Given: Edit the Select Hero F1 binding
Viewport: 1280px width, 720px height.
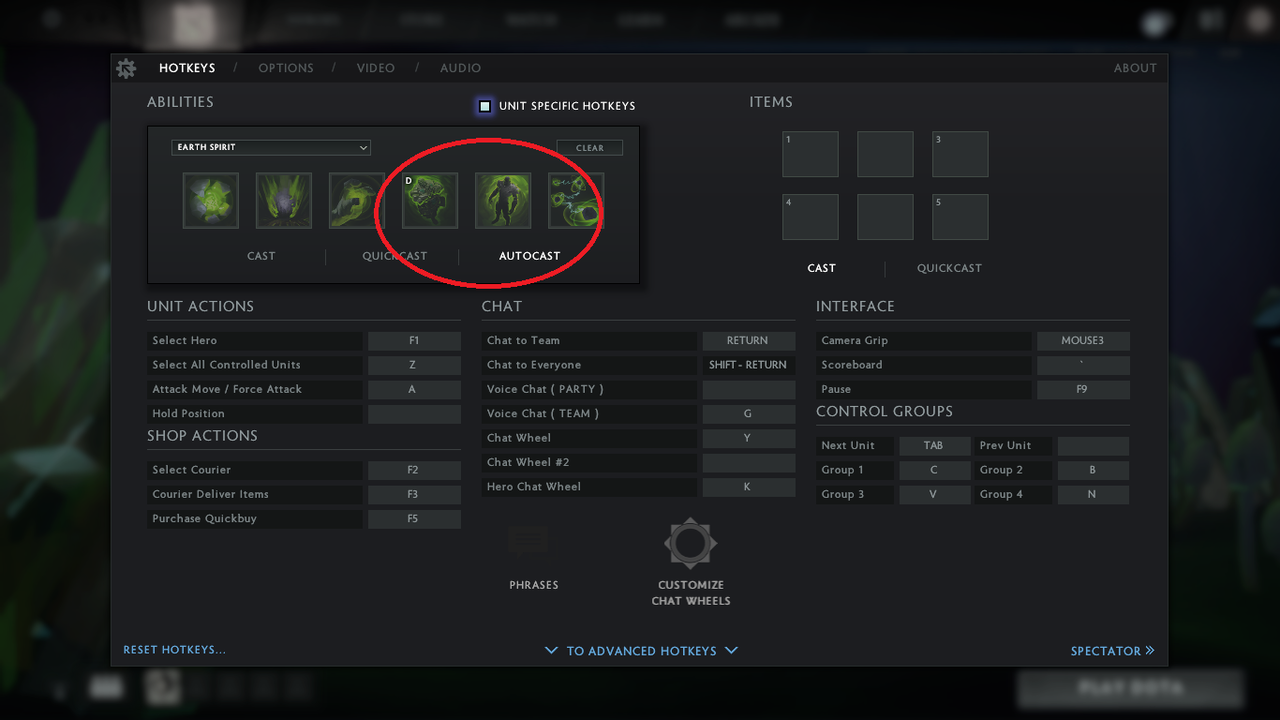Looking at the screenshot, I should click(414, 341).
